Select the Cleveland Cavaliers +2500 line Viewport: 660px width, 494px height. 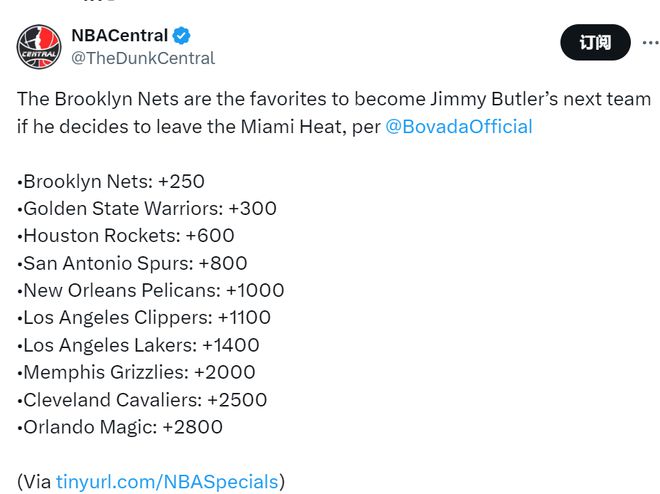click(x=142, y=400)
